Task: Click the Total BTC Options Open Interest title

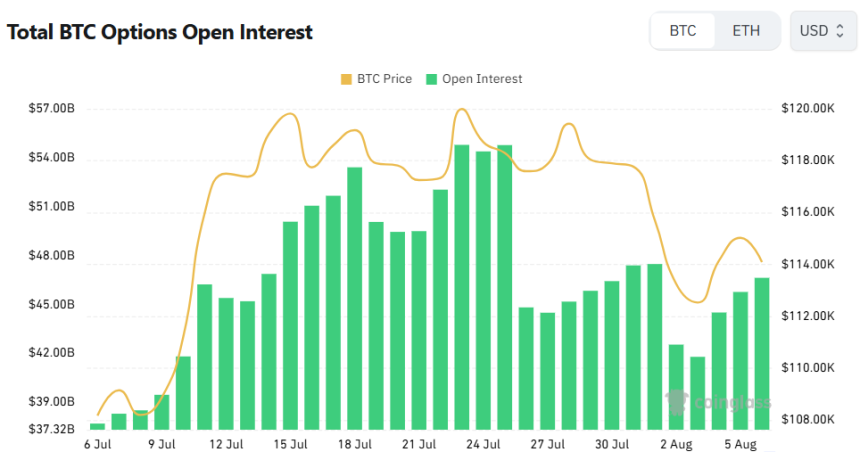Action: tap(160, 32)
